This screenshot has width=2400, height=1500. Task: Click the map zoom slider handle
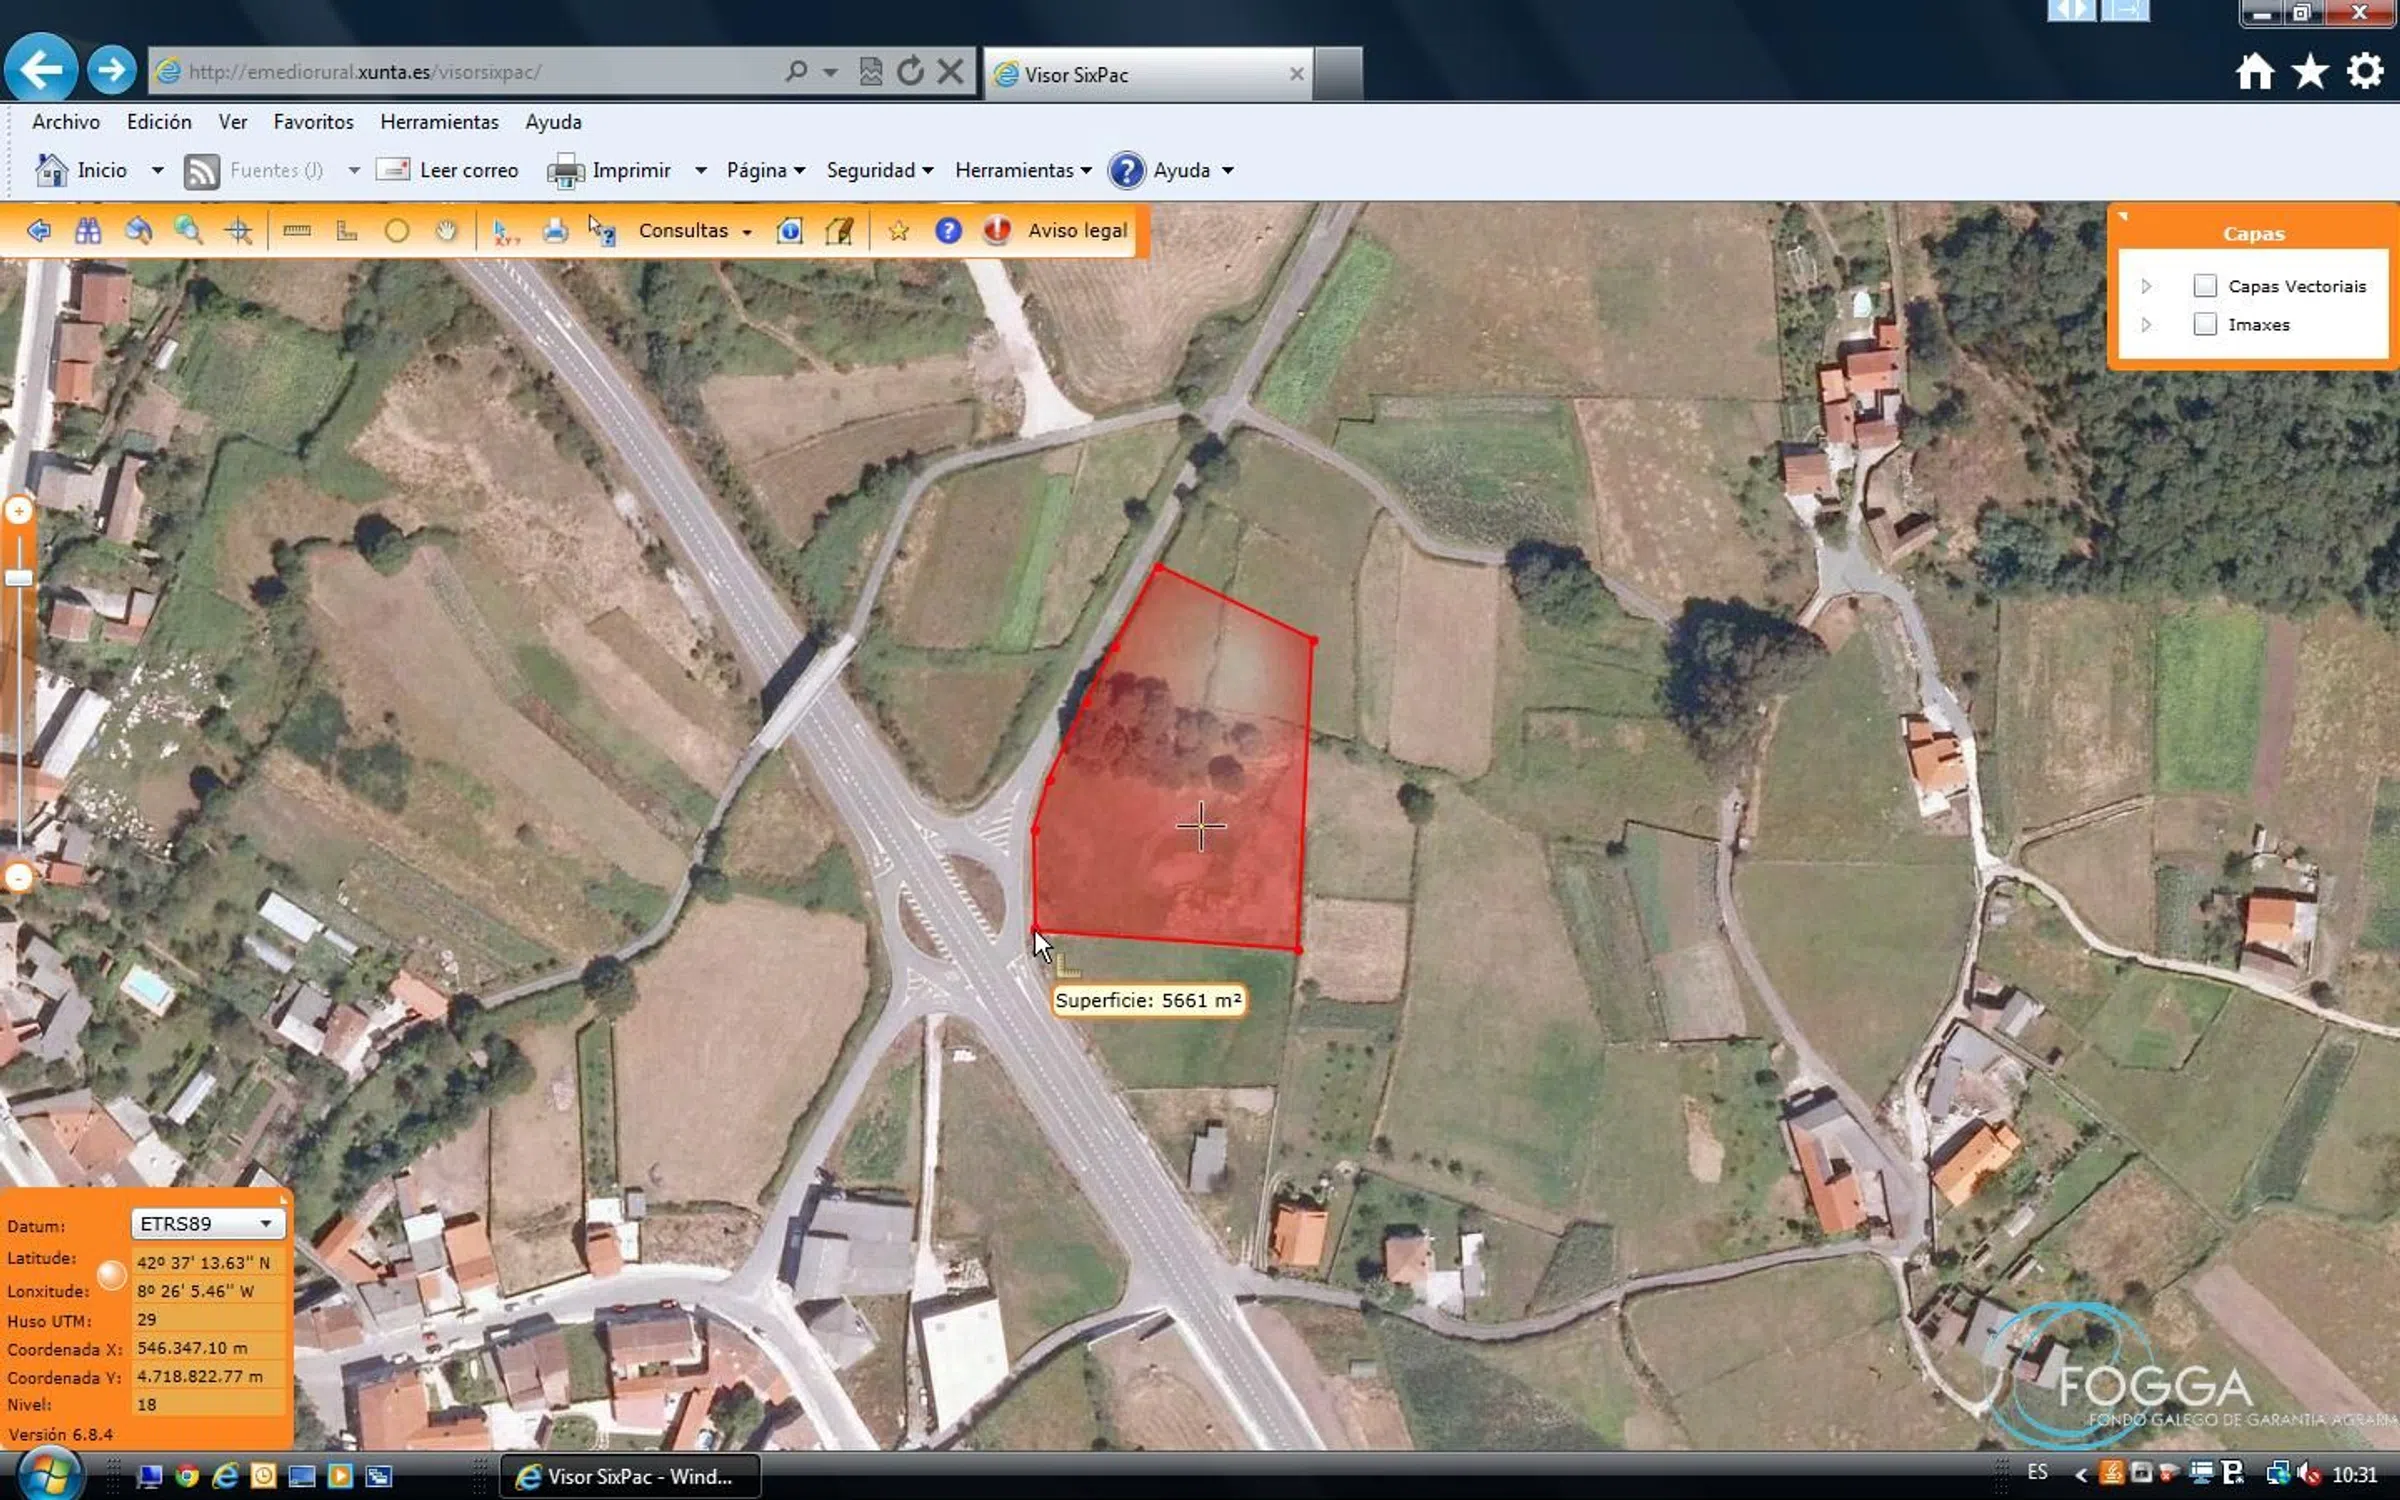click(x=19, y=578)
